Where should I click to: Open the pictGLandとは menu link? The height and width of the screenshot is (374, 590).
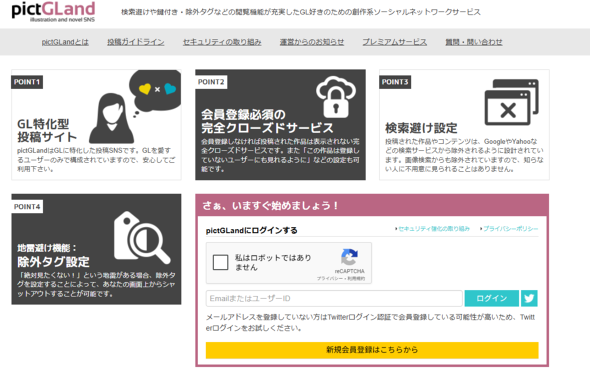tap(65, 42)
